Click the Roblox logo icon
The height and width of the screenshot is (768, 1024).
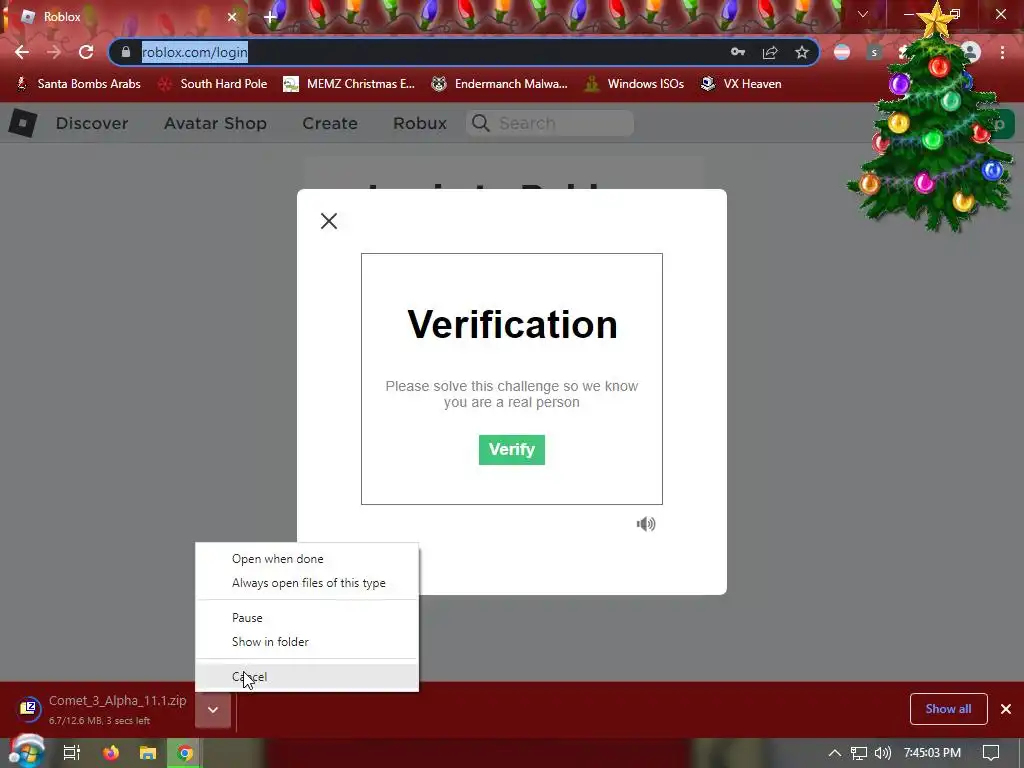point(23,123)
